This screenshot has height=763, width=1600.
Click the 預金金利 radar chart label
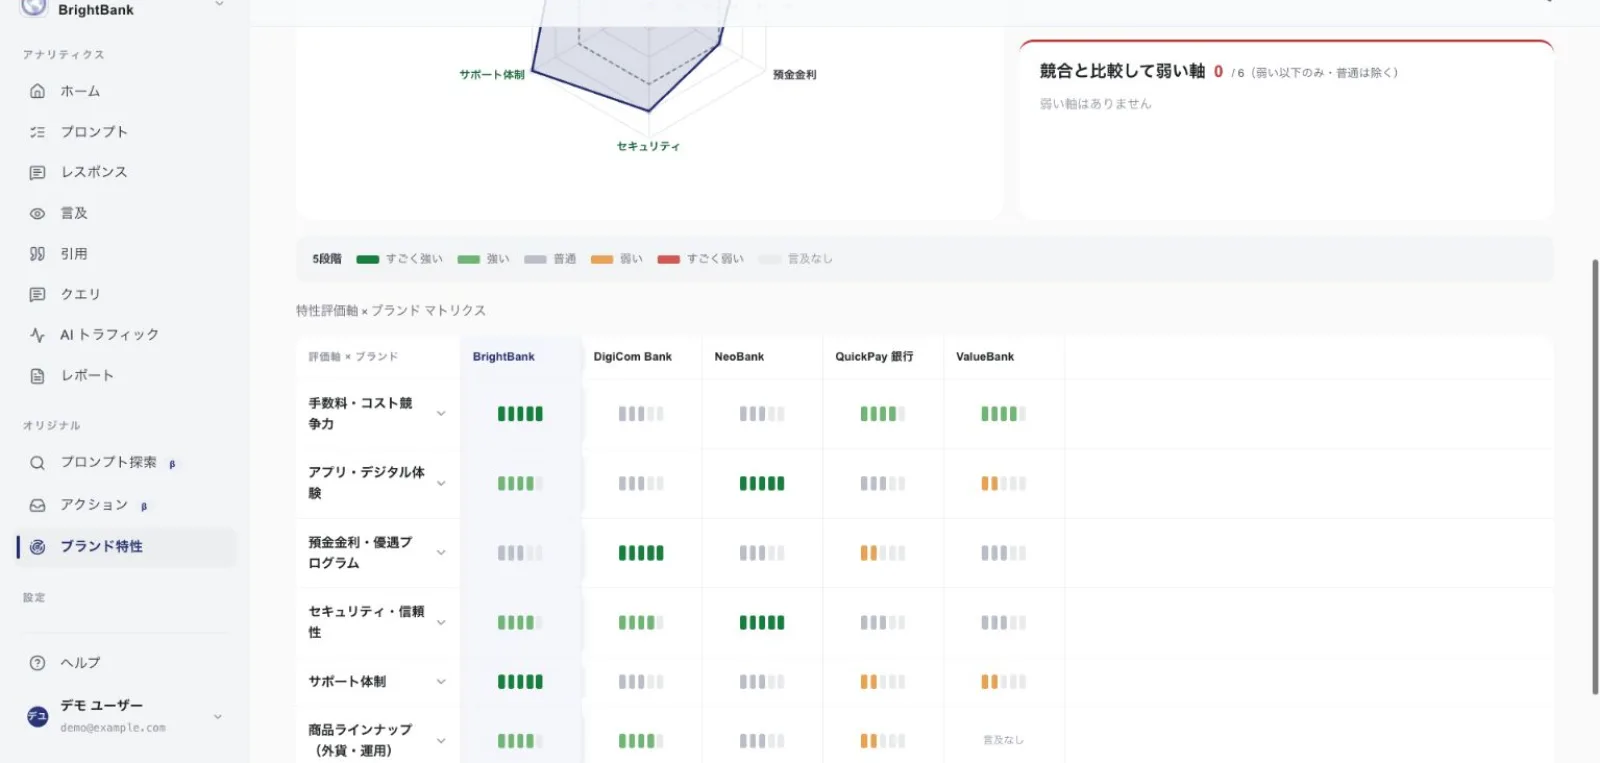pos(795,75)
